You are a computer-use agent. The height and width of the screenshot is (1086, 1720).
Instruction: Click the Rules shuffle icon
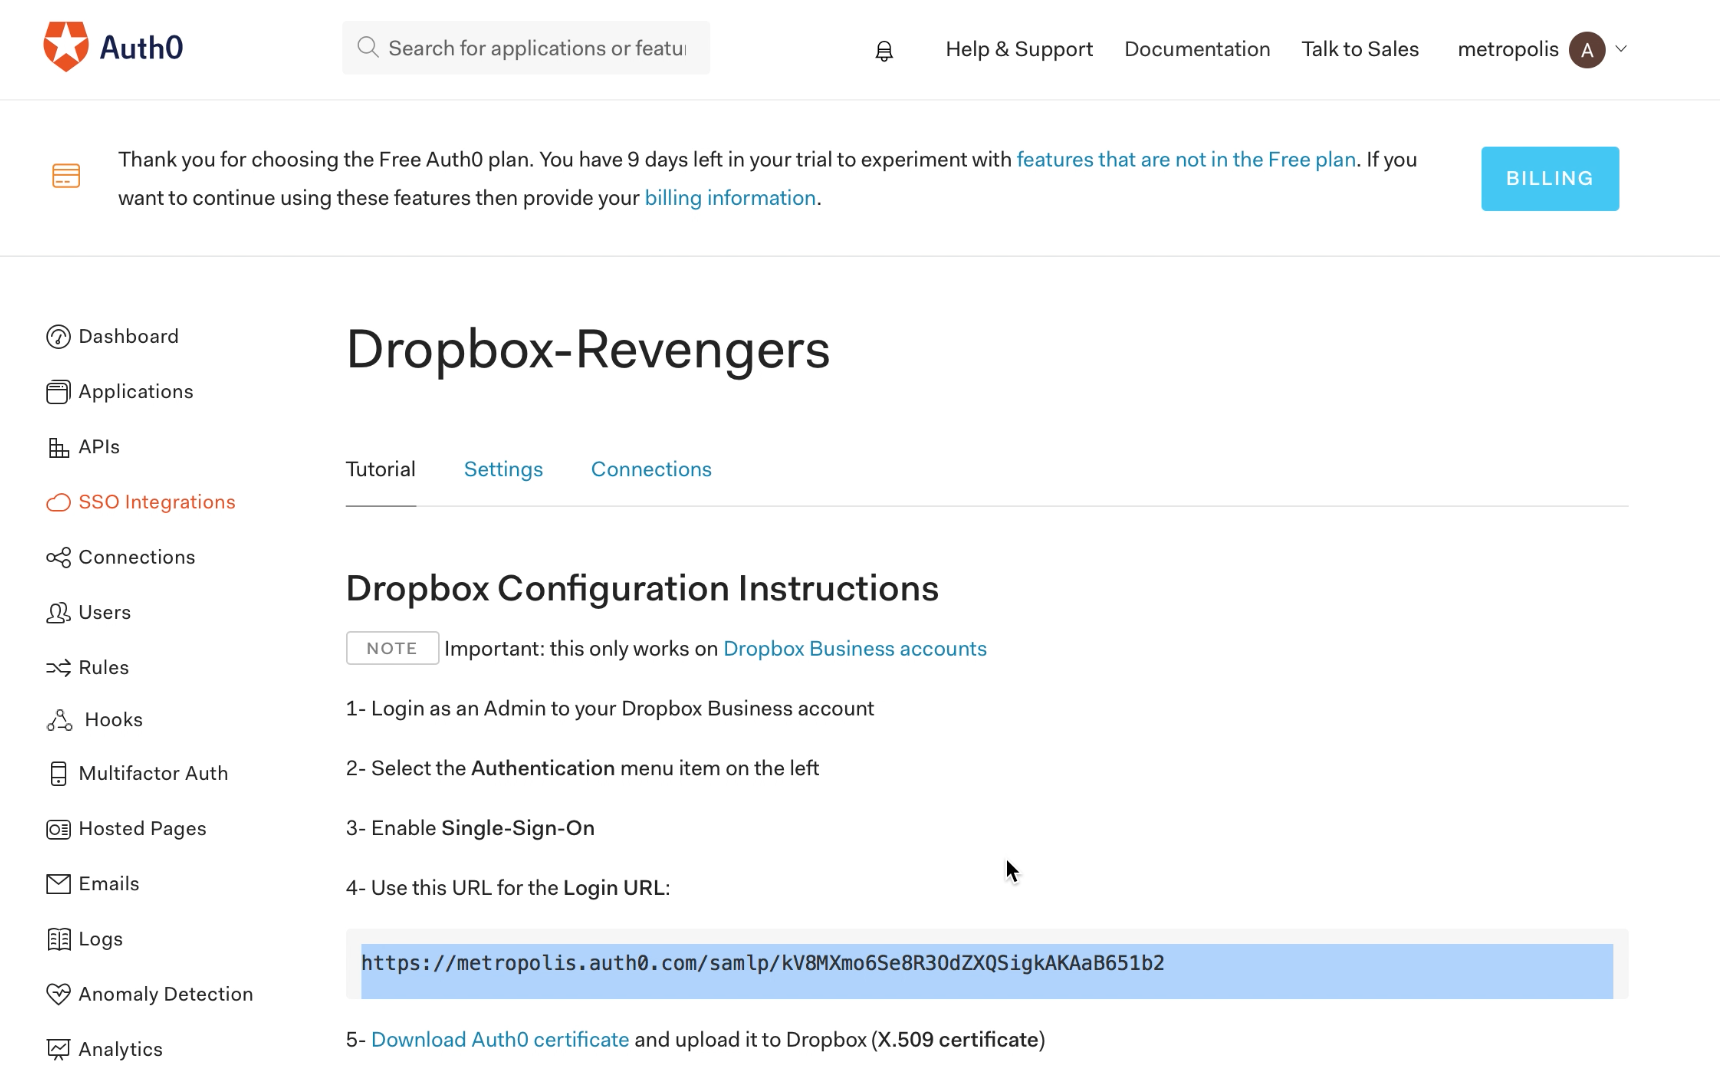[x=58, y=667]
